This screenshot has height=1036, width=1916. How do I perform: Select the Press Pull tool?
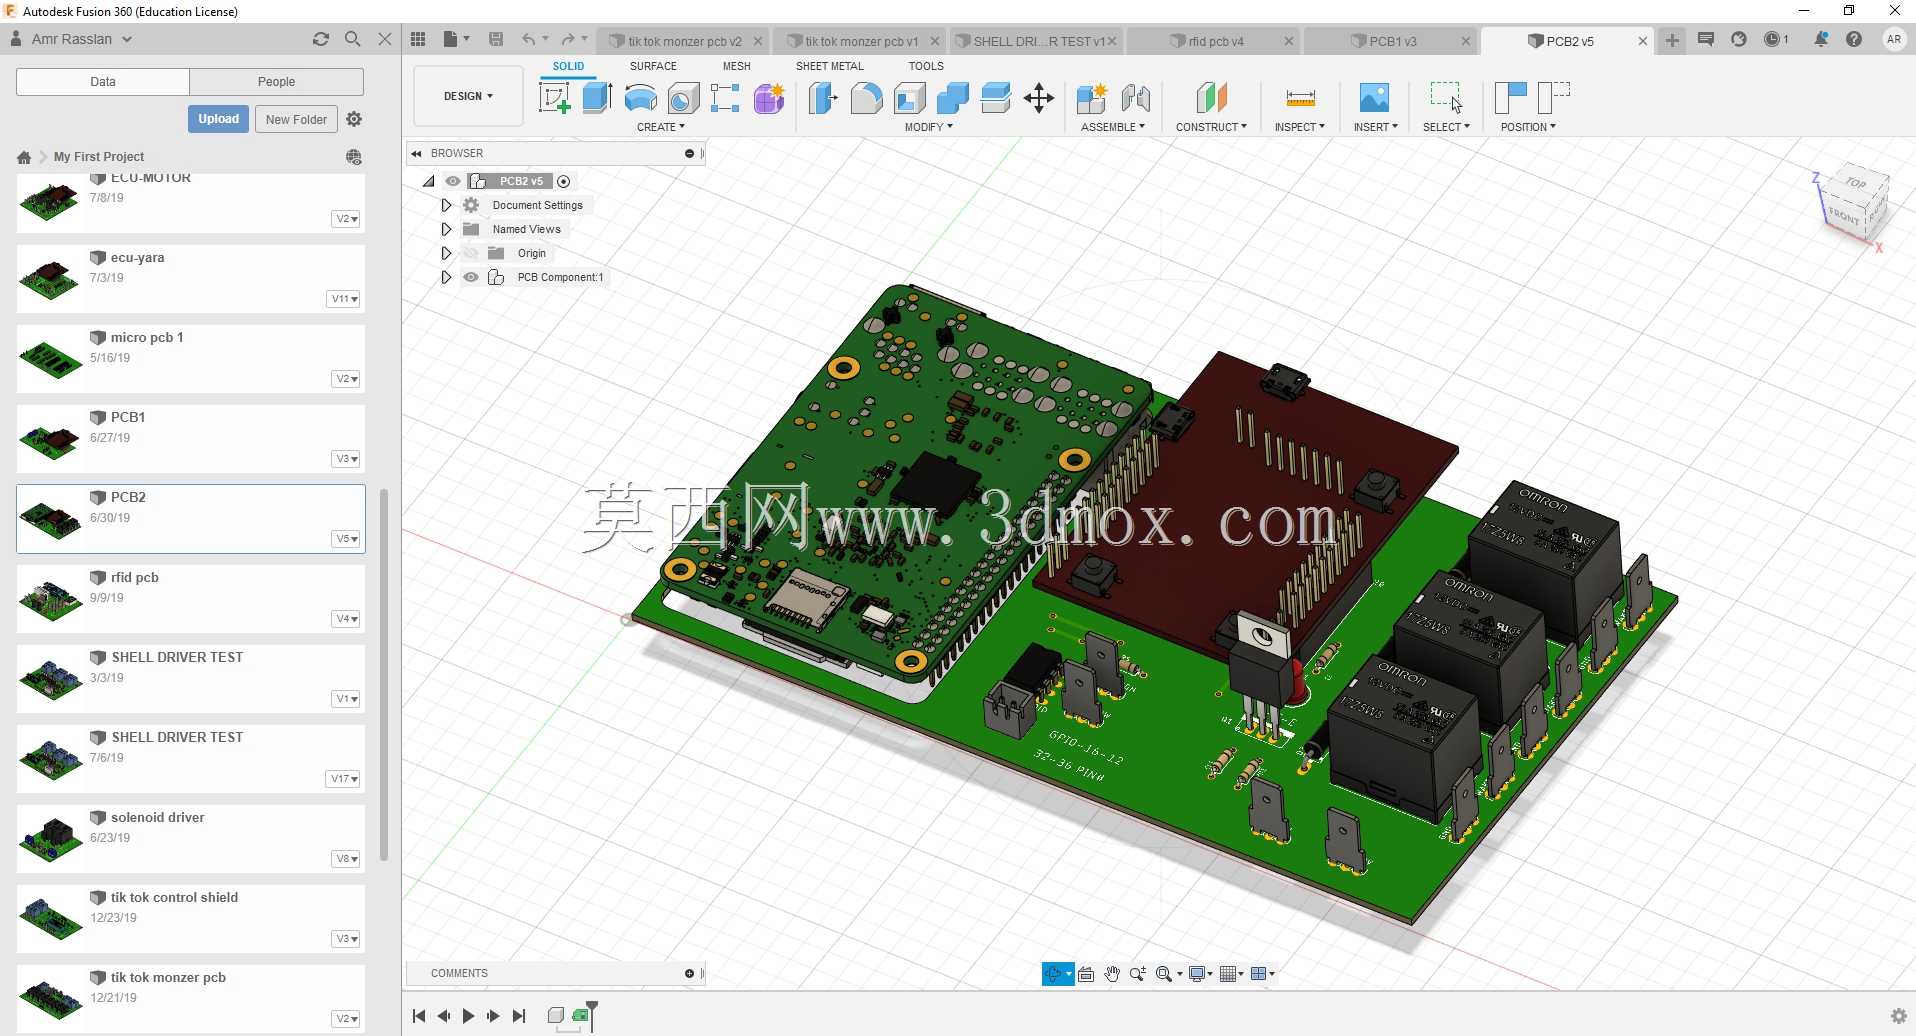(823, 98)
